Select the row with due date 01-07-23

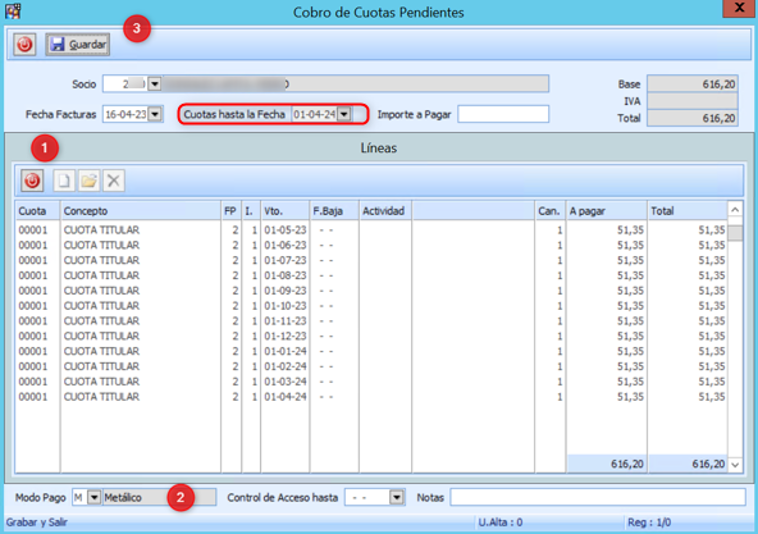point(371,260)
